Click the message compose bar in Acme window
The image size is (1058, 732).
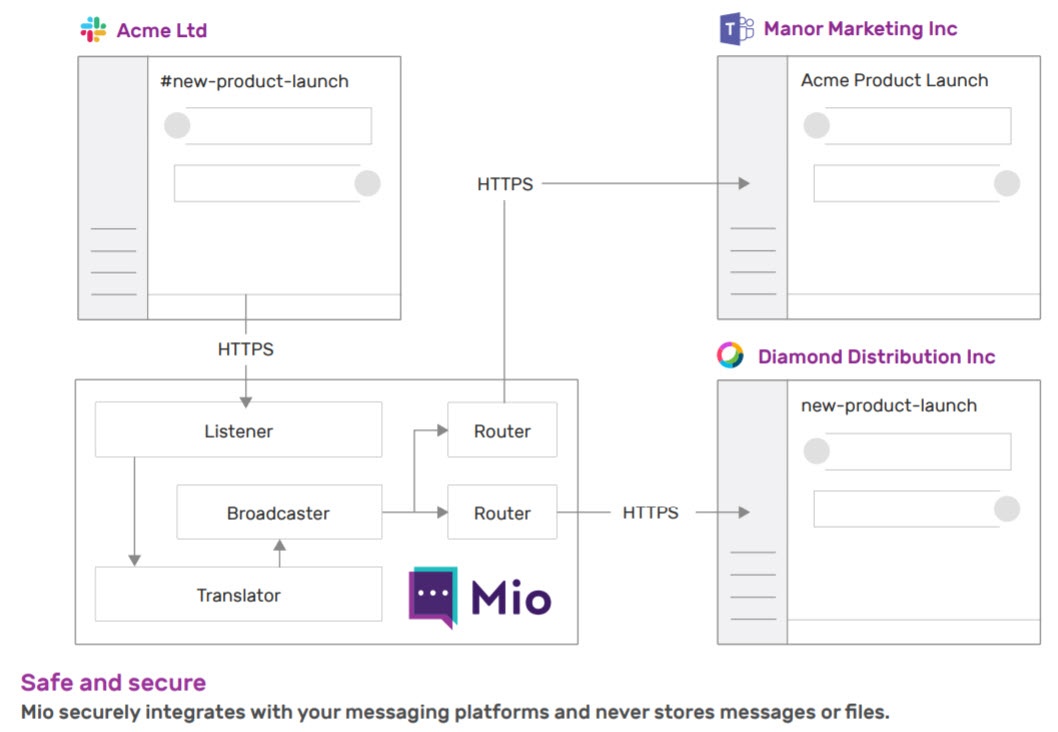[274, 306]
